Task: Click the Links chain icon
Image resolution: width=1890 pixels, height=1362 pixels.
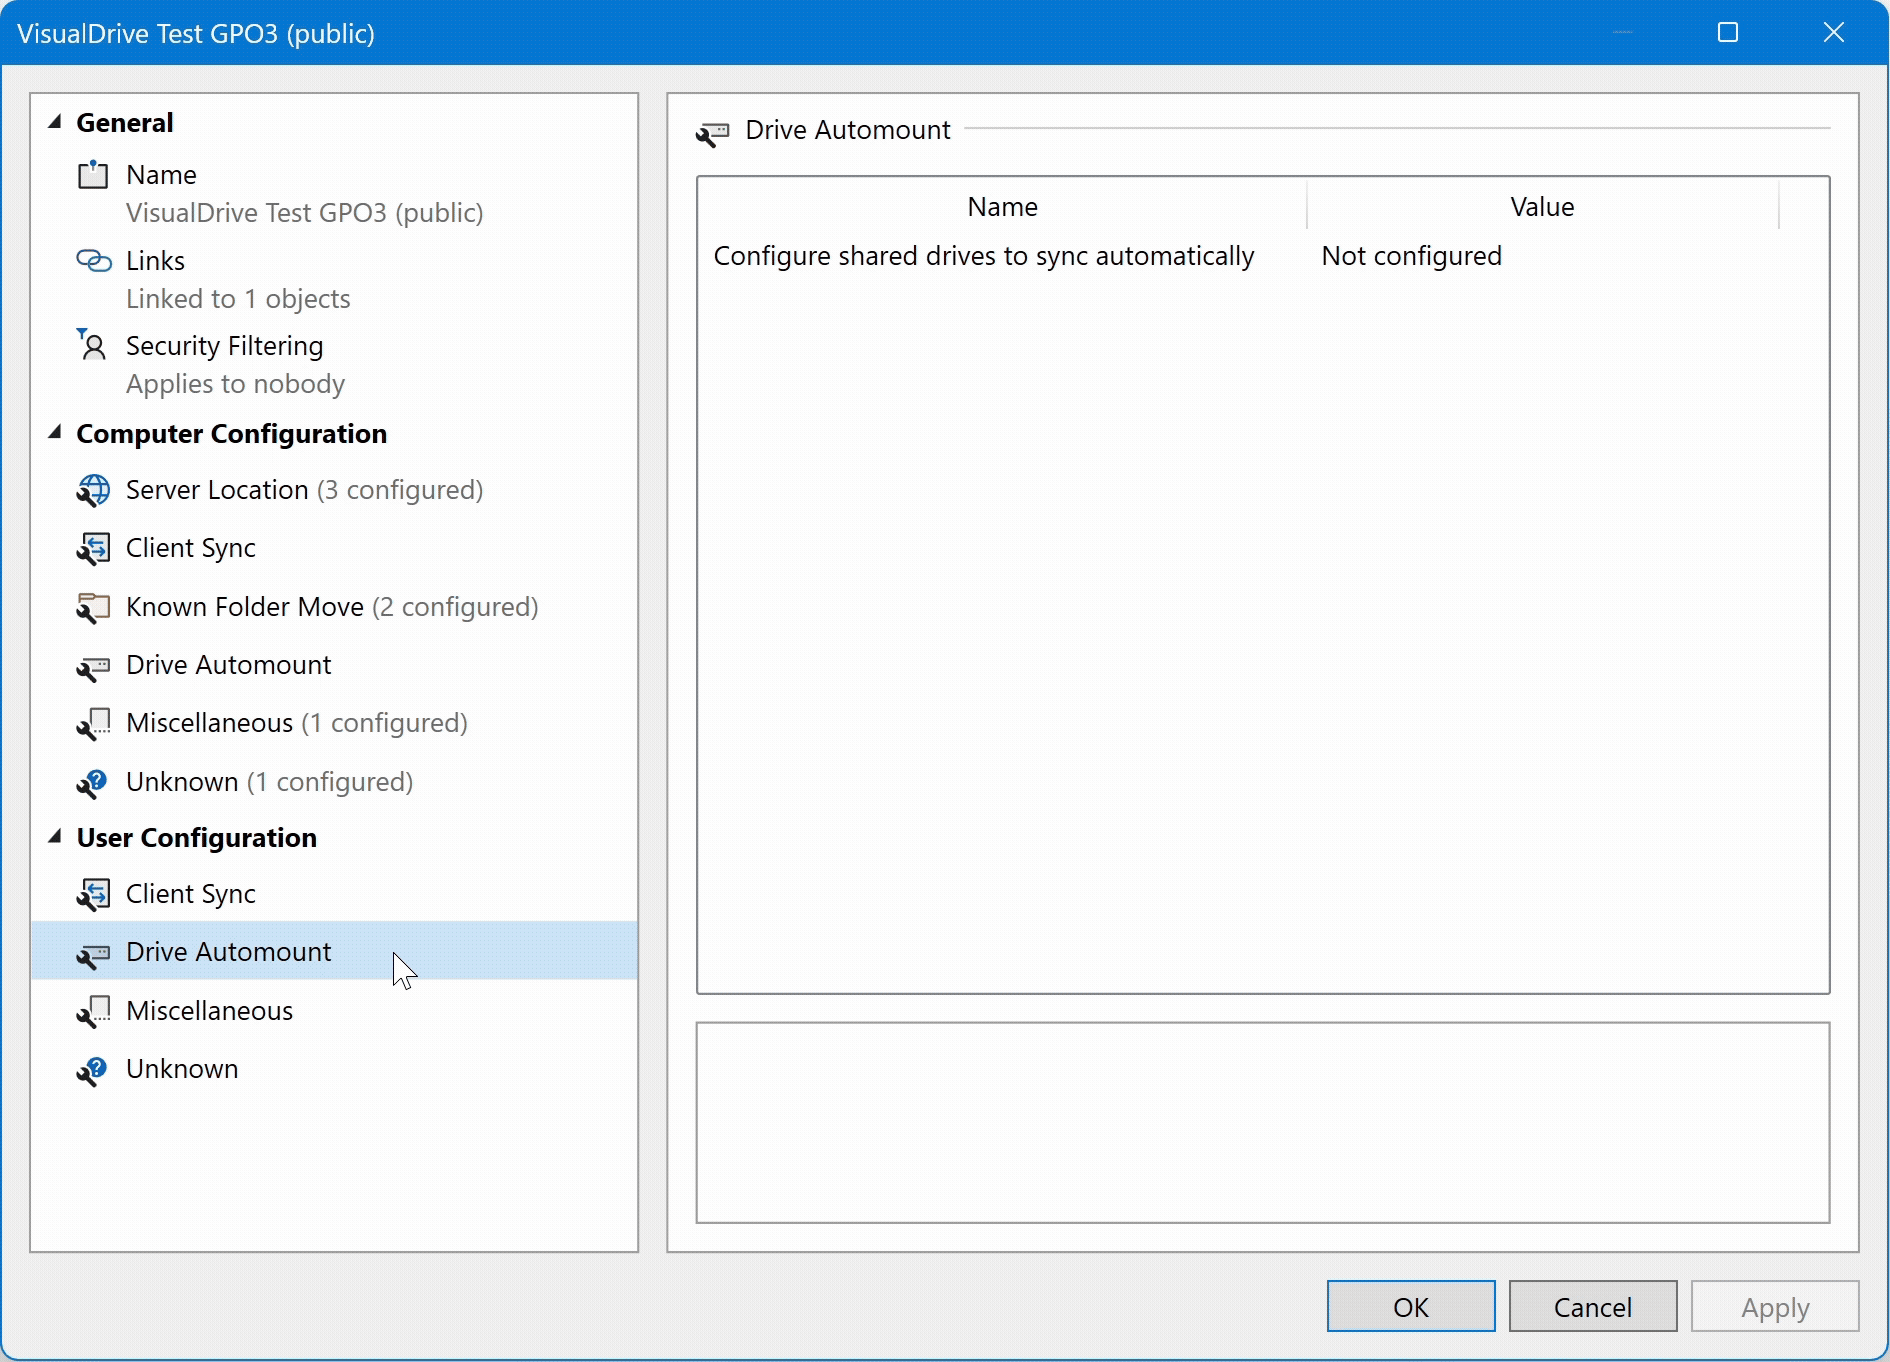Action: [93, 261]
